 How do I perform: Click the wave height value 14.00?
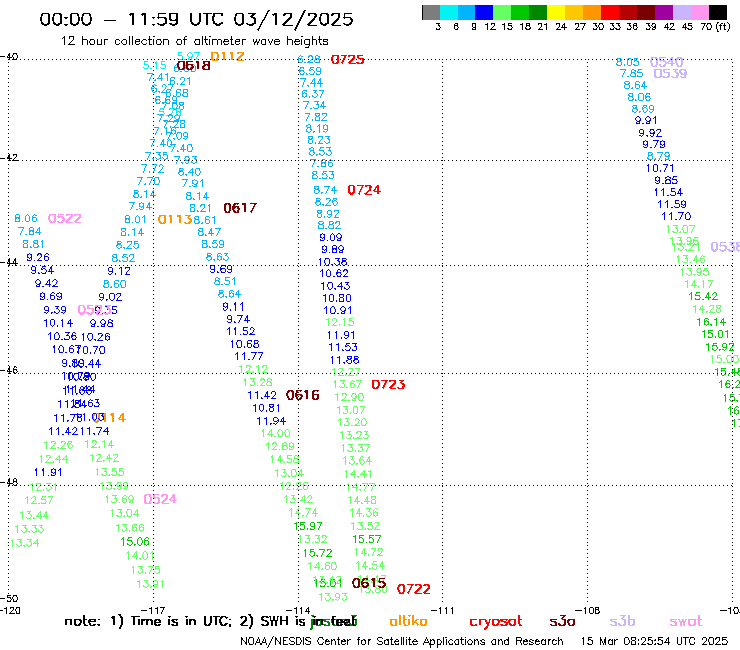276,433
